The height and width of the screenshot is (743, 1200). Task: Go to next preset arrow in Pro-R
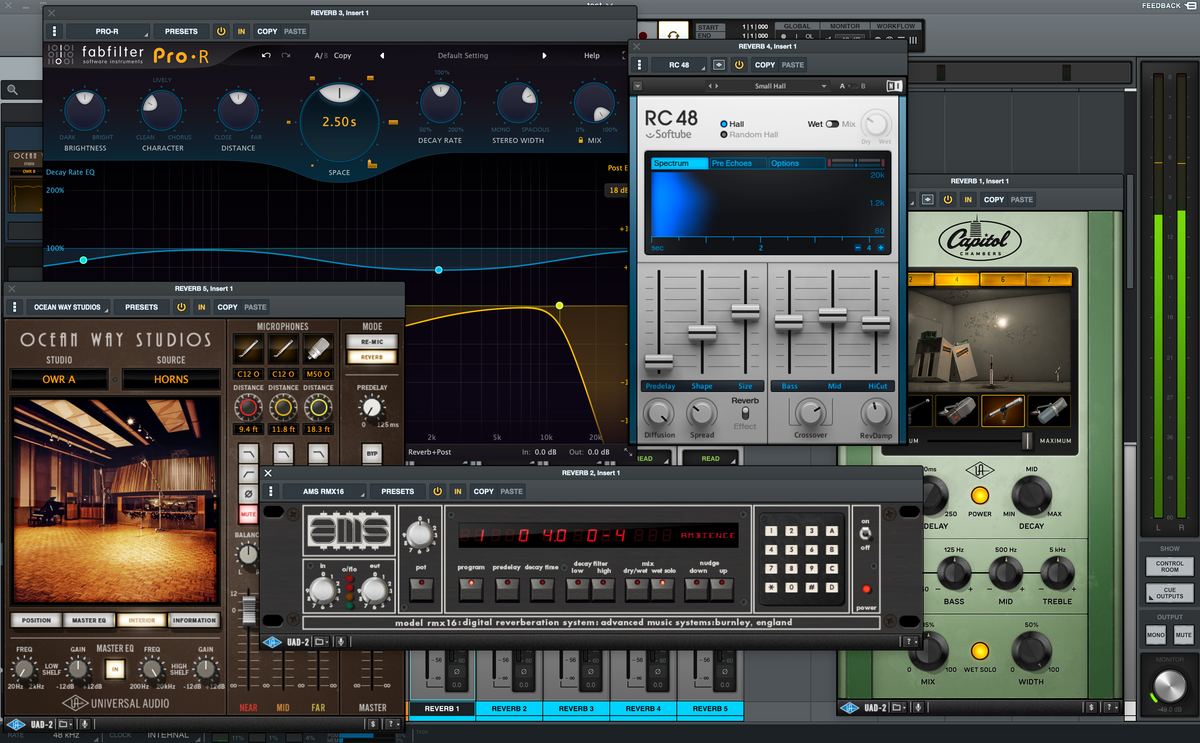545,56
